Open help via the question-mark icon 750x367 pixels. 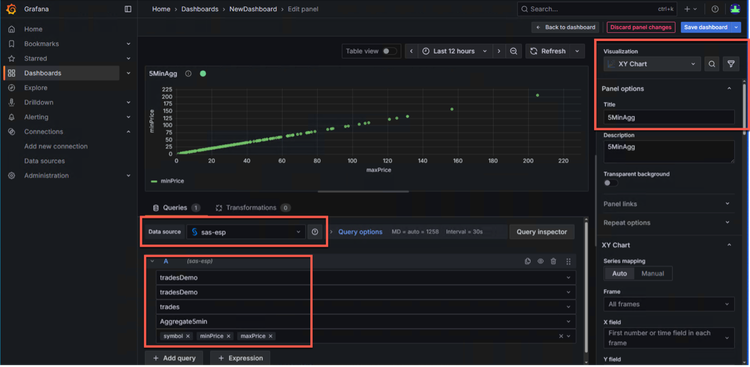click(x=715, y=9)
